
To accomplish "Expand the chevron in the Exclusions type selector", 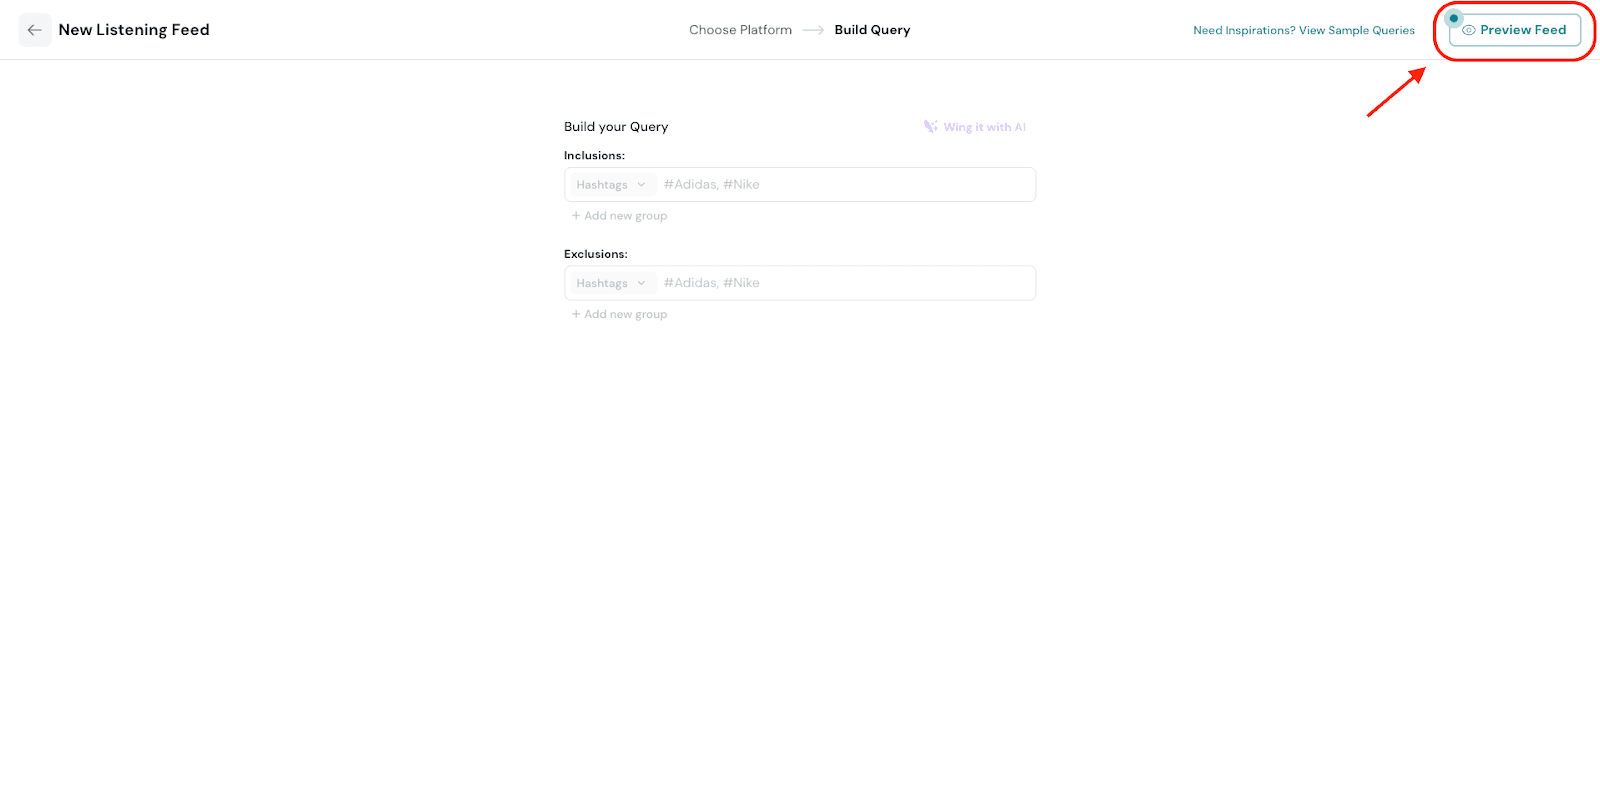I will click(x=641, y=283).
